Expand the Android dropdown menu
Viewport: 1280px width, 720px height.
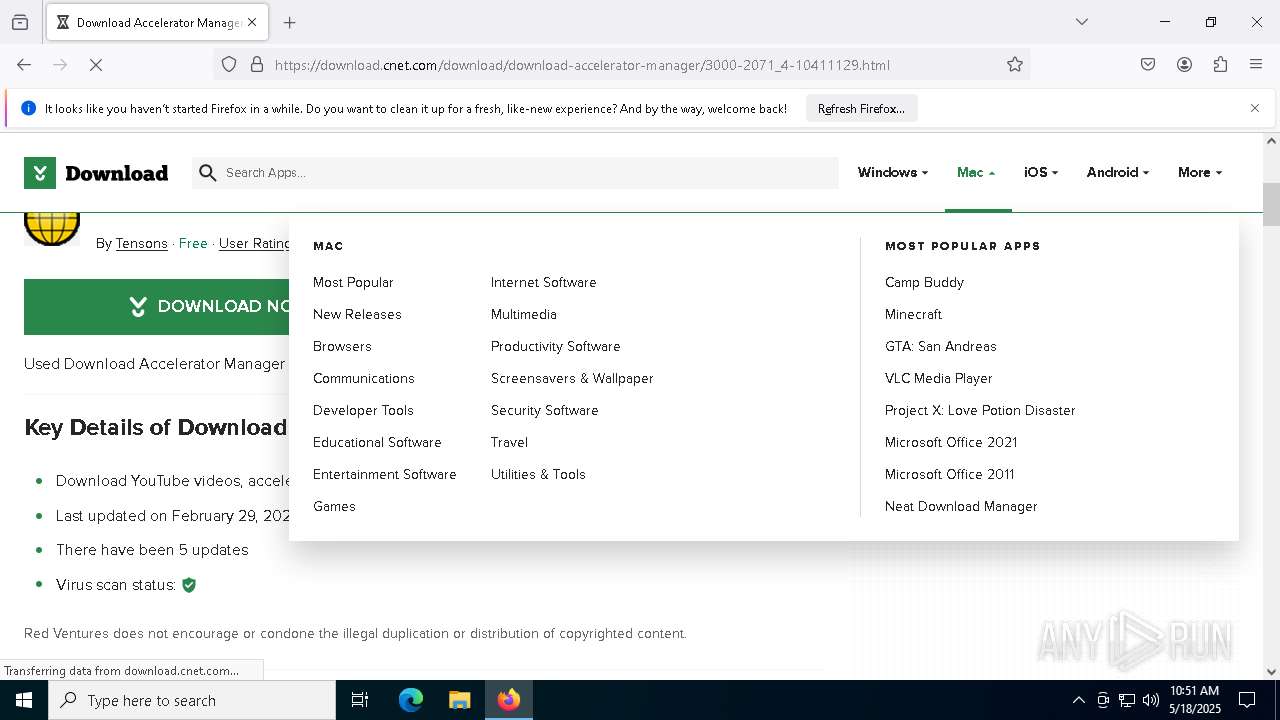pos(1118,172)
